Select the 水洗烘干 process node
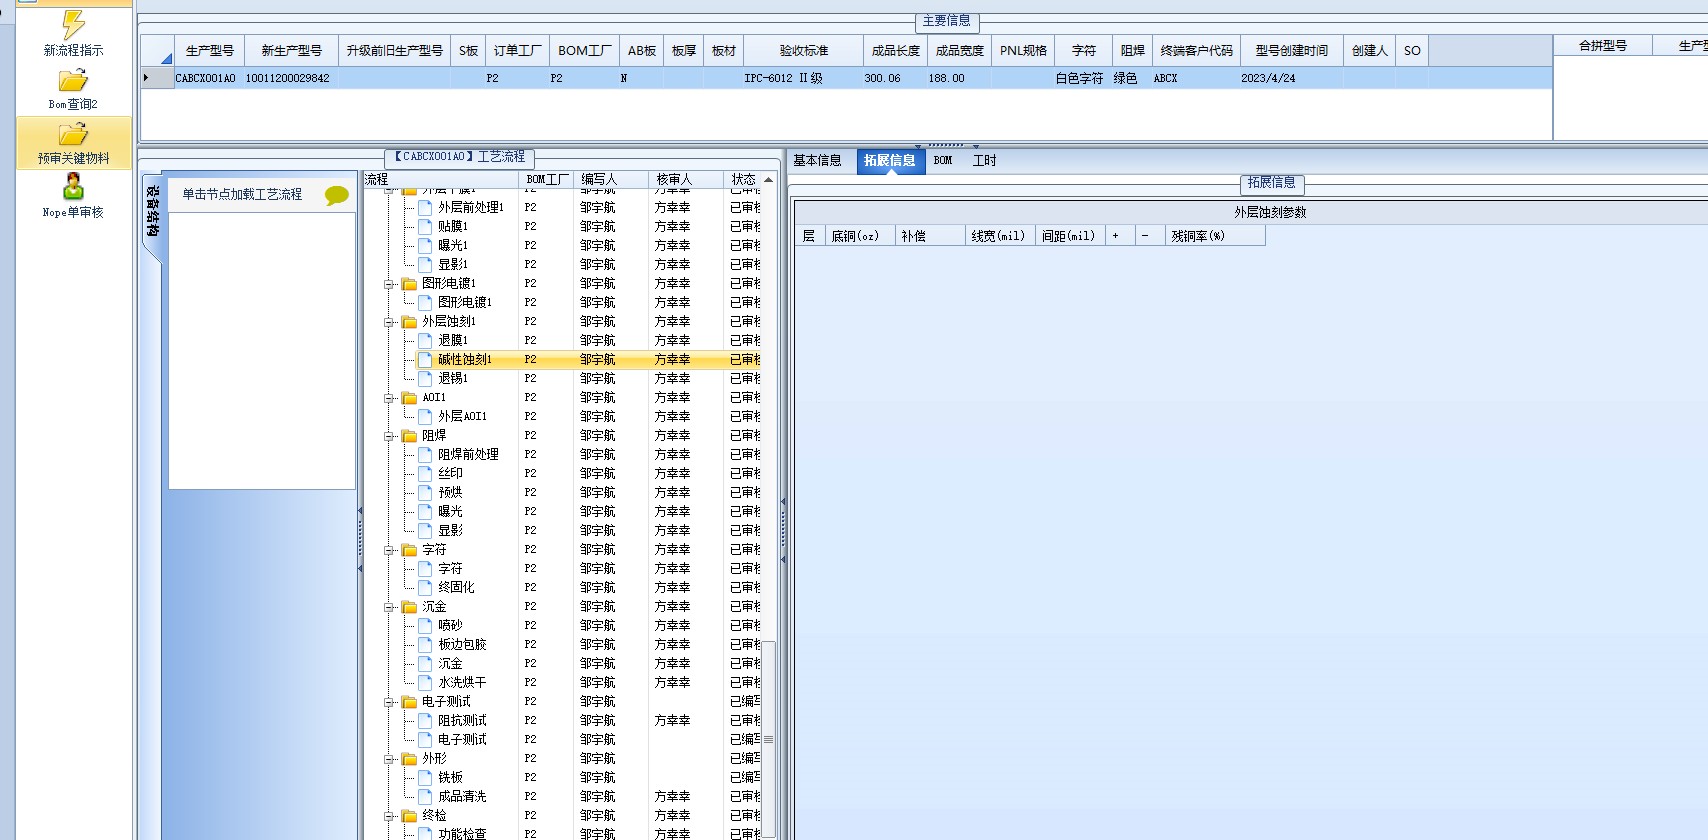 462,683
